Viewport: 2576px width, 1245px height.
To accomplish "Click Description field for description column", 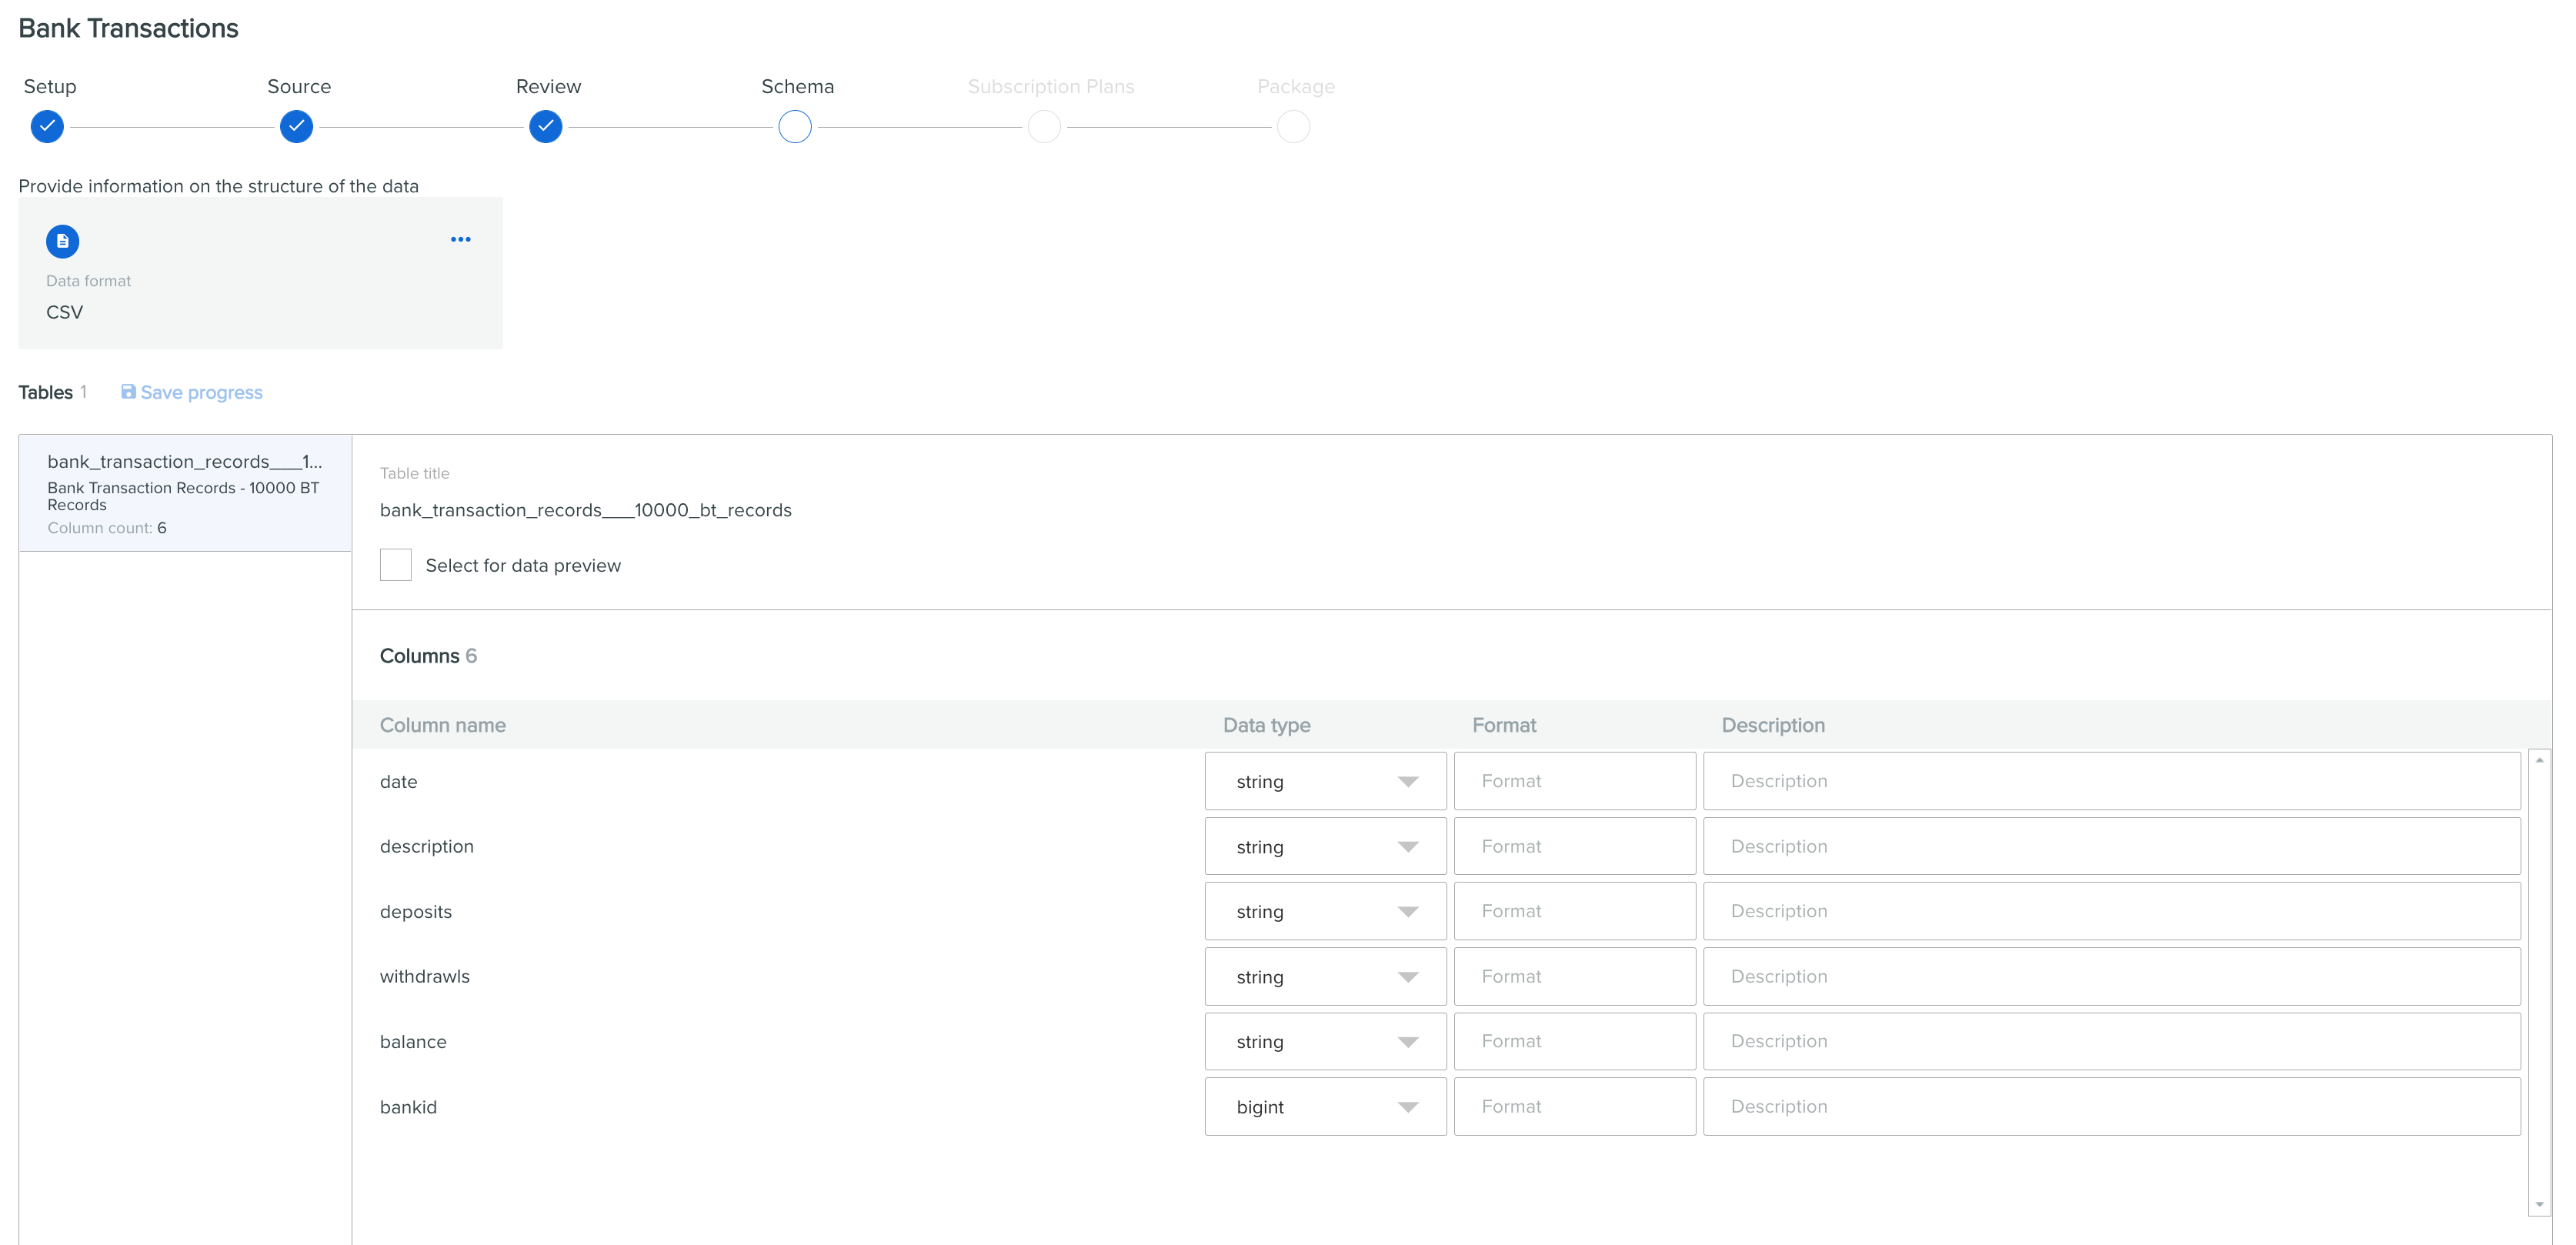I will [2112, 846].
